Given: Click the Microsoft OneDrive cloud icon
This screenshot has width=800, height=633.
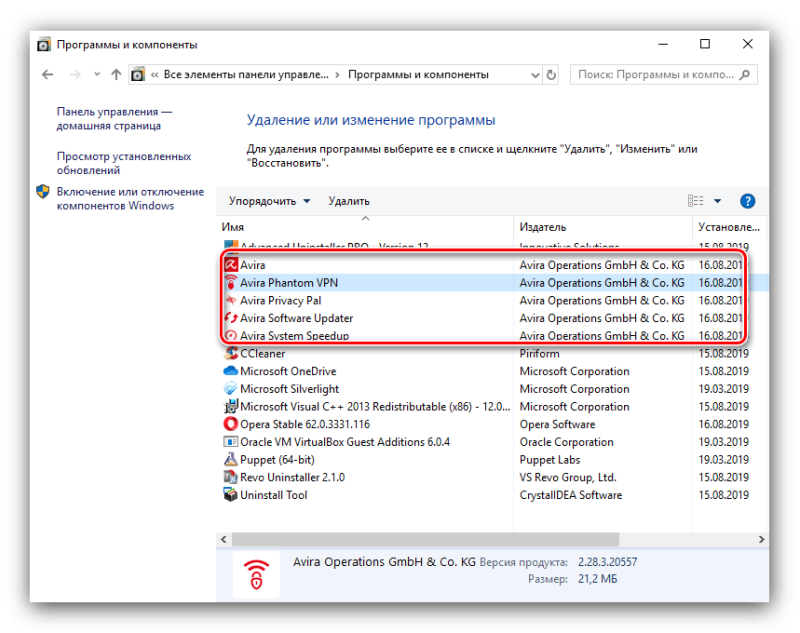Looking at the screenshot, I should 231,371.
